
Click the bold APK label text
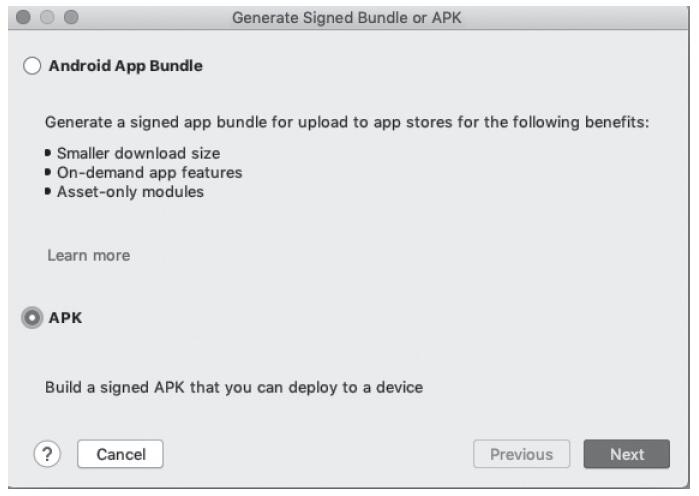[x=66, y=318]
